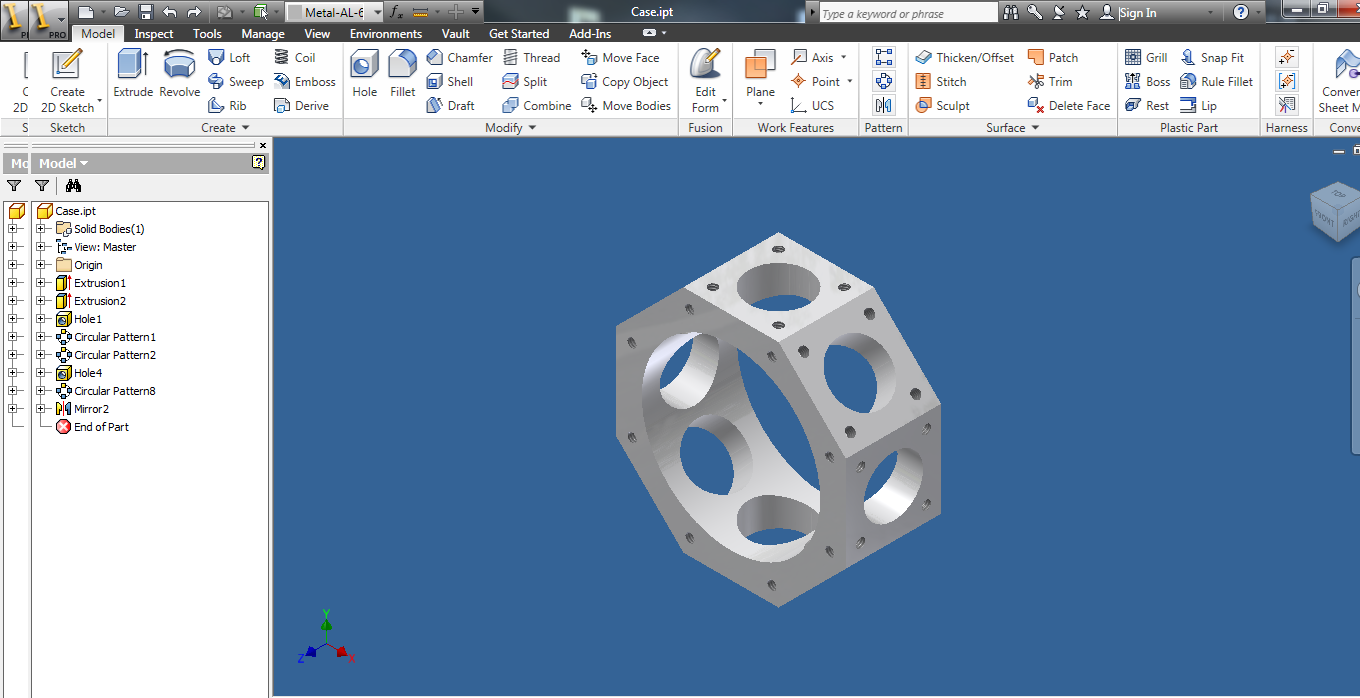Select the Grill plastic feature
Image resolution: width=1360 pixels, height=698 pixels.
[x=1146, y=58]
